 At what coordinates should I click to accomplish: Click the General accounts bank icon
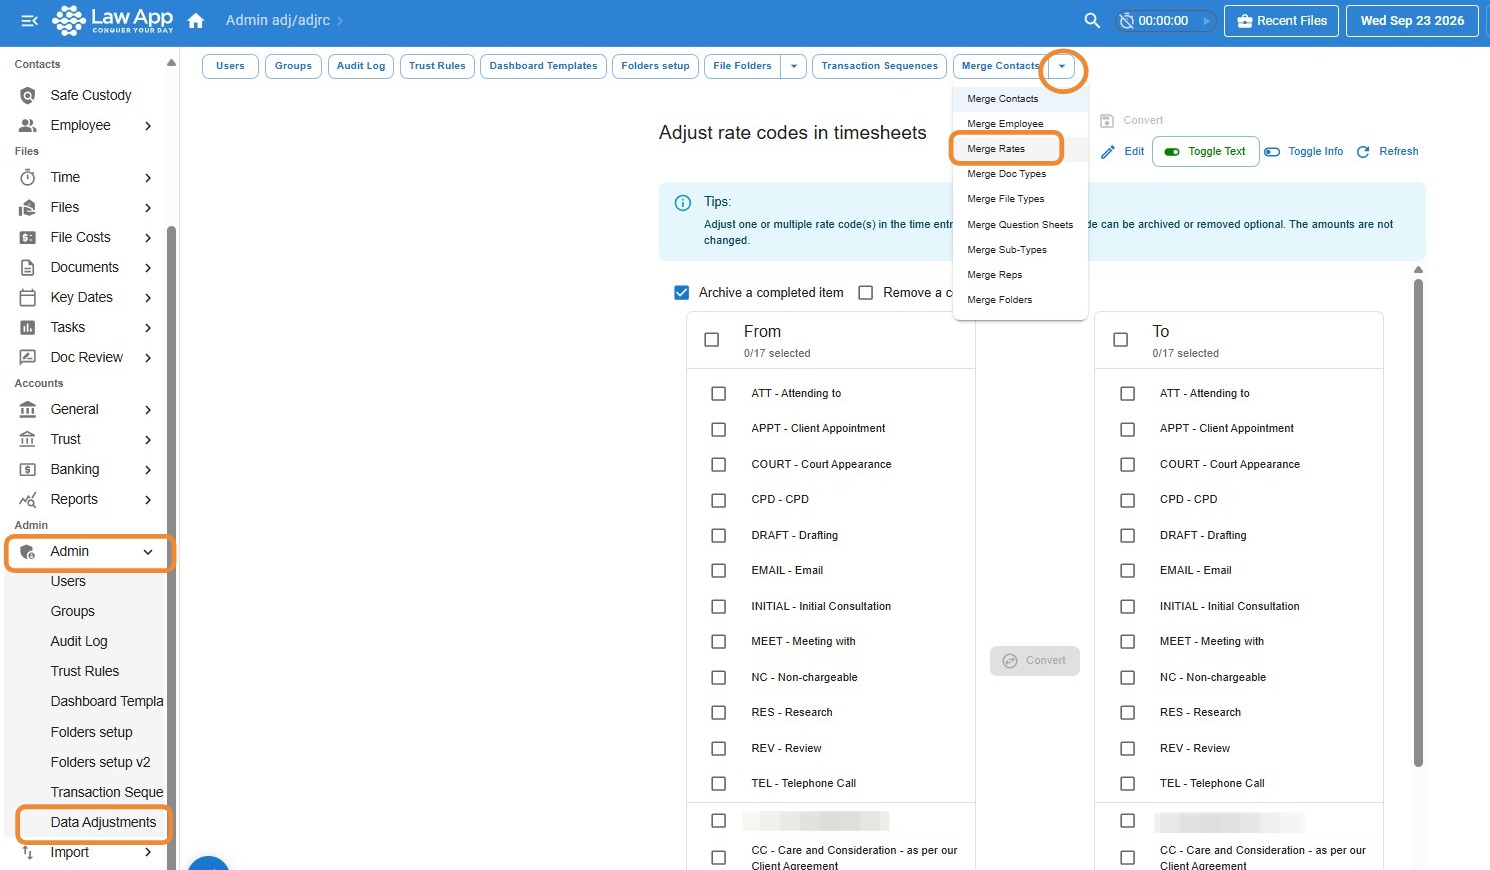[x=28, y=409]
